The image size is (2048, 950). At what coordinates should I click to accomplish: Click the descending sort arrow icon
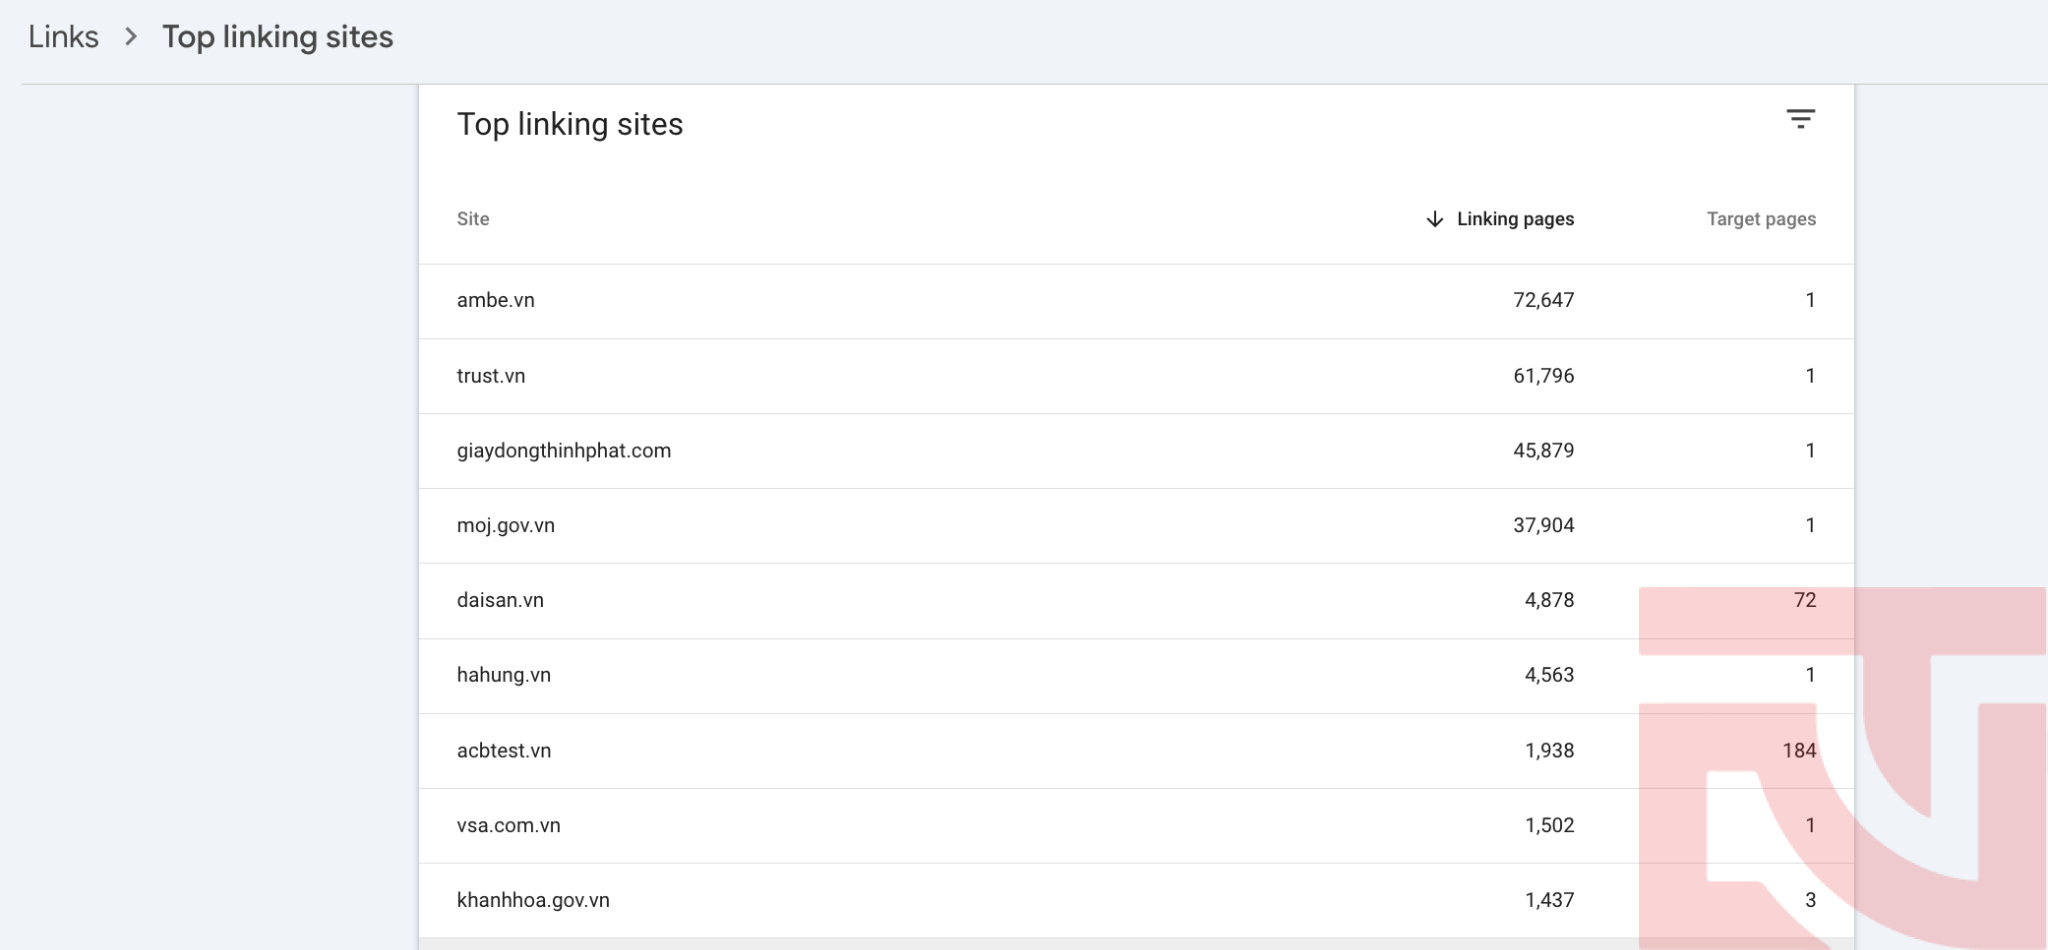(1434, 219)
